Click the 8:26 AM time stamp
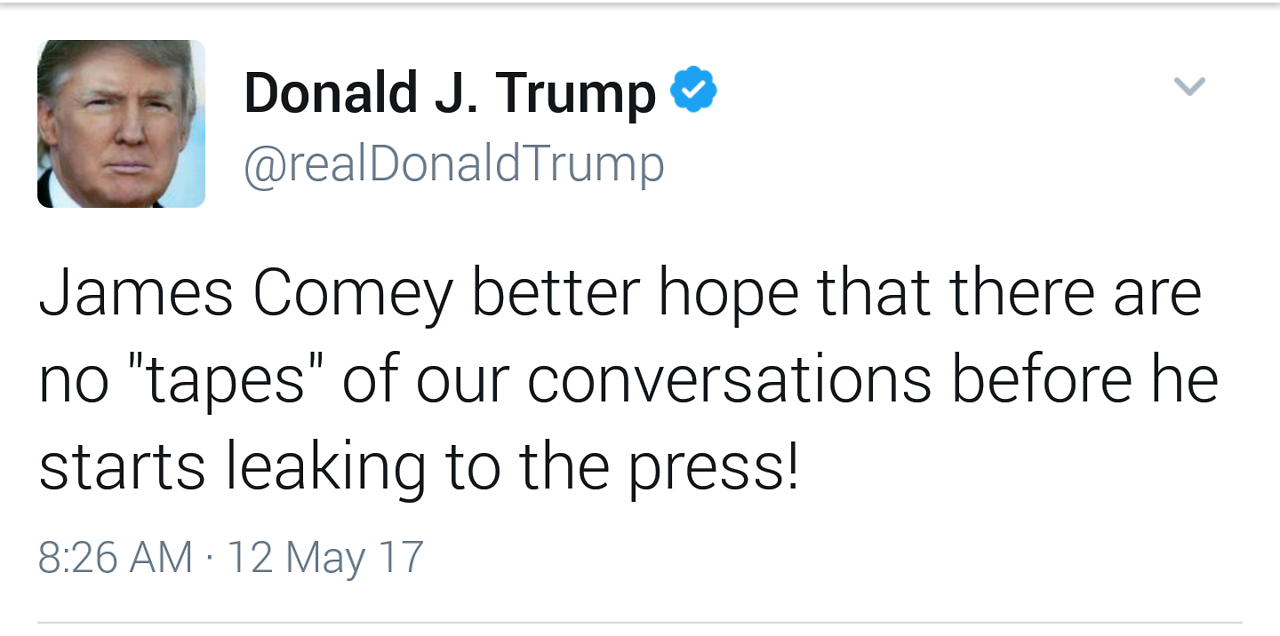 point(115,557)
